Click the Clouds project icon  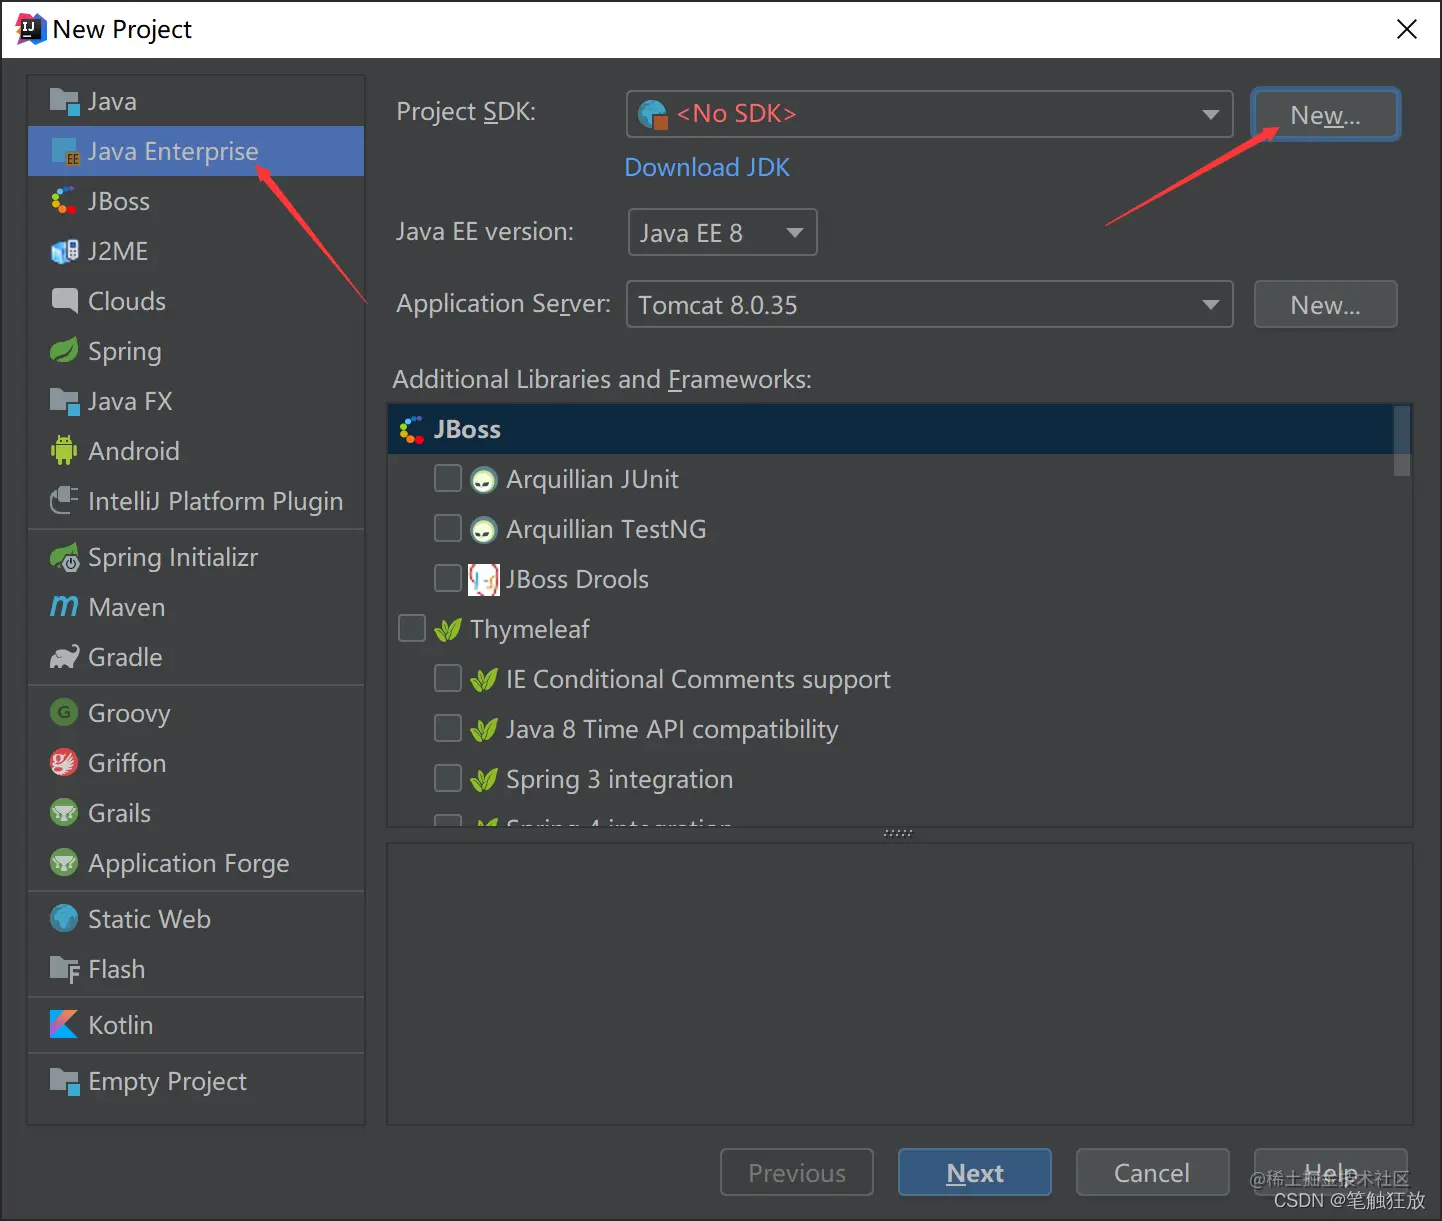pos(64,300)
